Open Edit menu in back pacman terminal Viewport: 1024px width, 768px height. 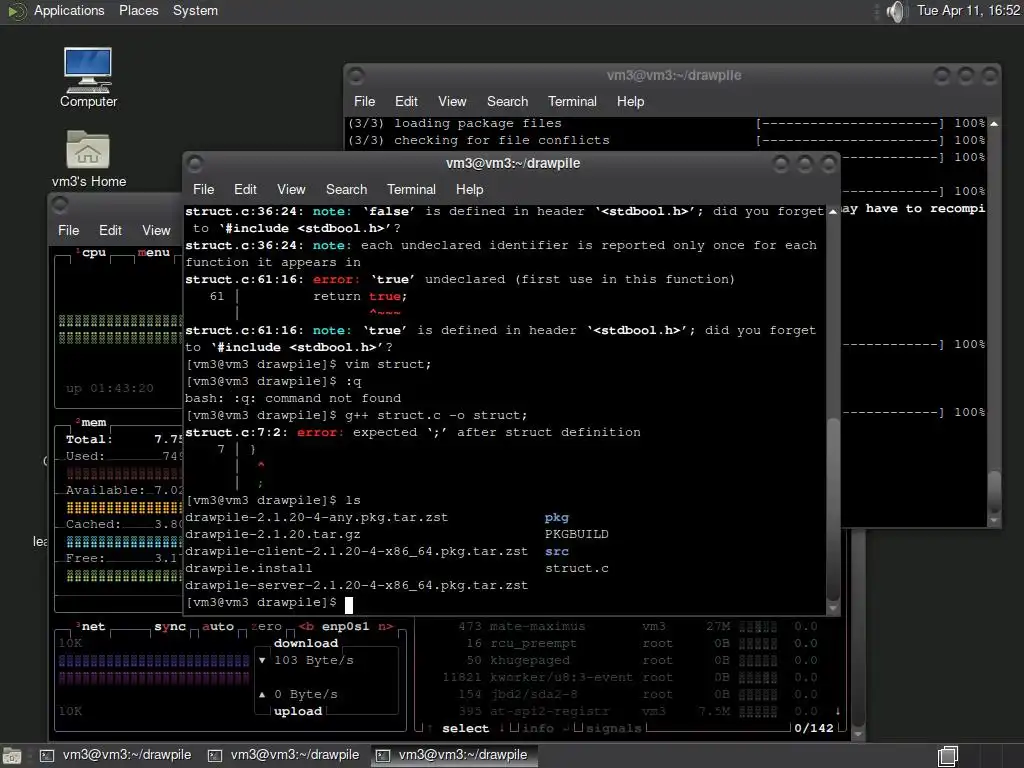pyautogui.click(x=406, y=101)
